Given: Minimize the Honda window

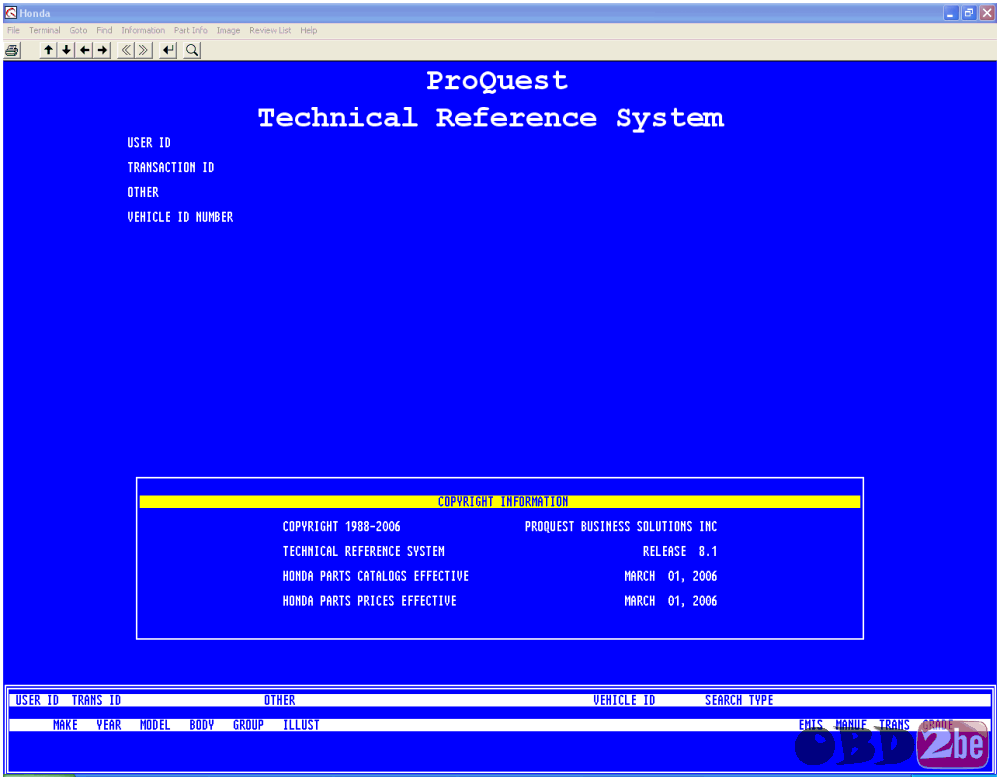Looking at the screenshot, I should [951, 13].
